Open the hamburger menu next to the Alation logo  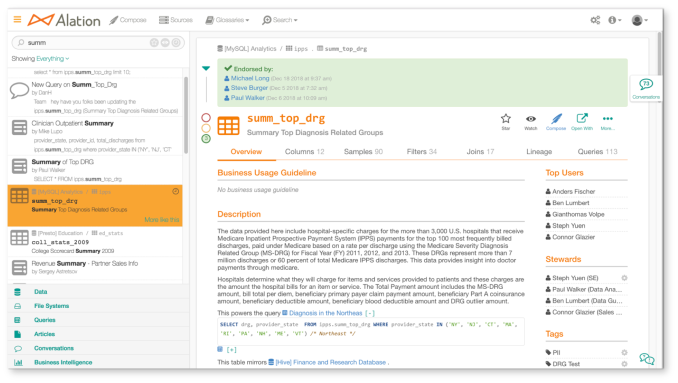click(x=17, y=19)
